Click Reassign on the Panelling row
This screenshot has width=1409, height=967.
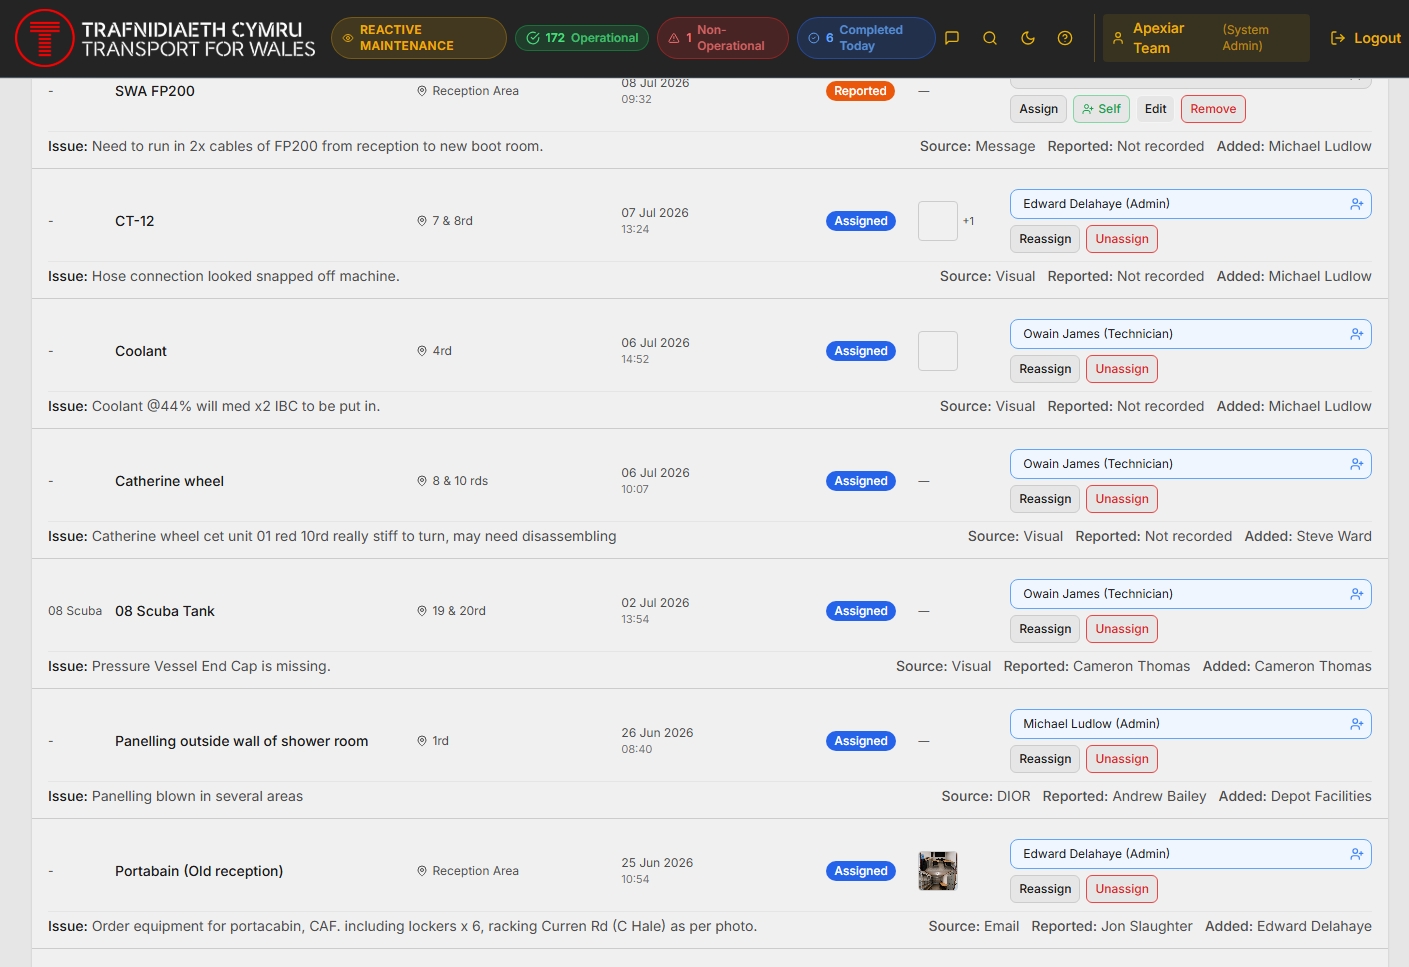click(1045, 759)
